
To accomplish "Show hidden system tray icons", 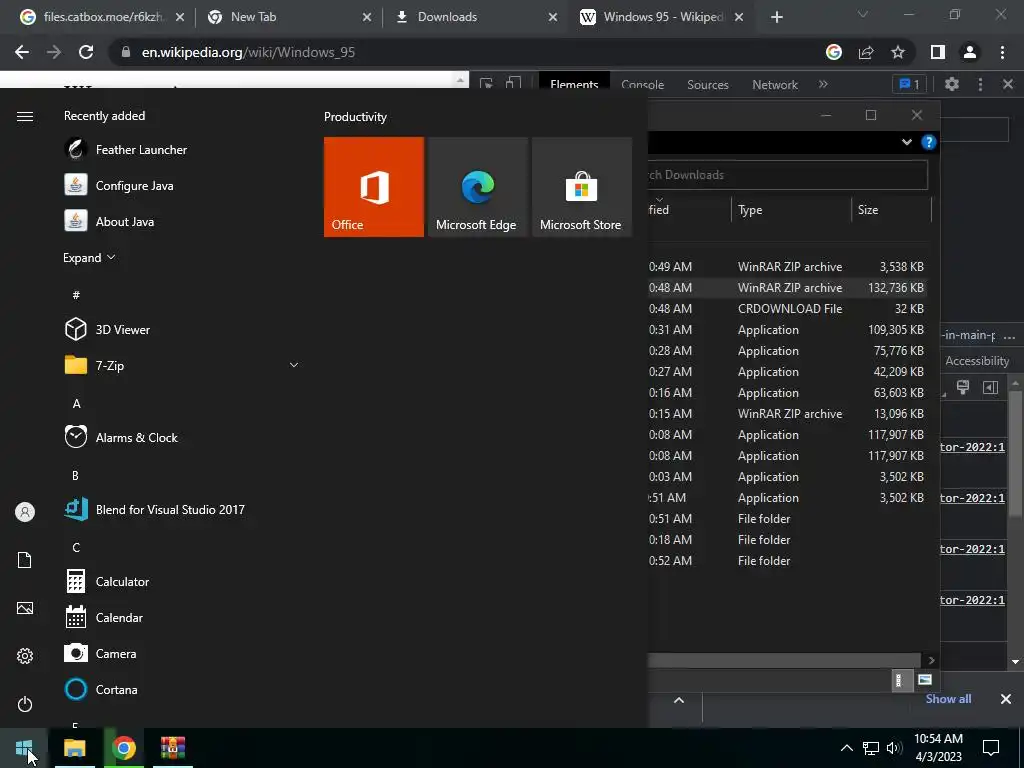I will tap(846, 748).
